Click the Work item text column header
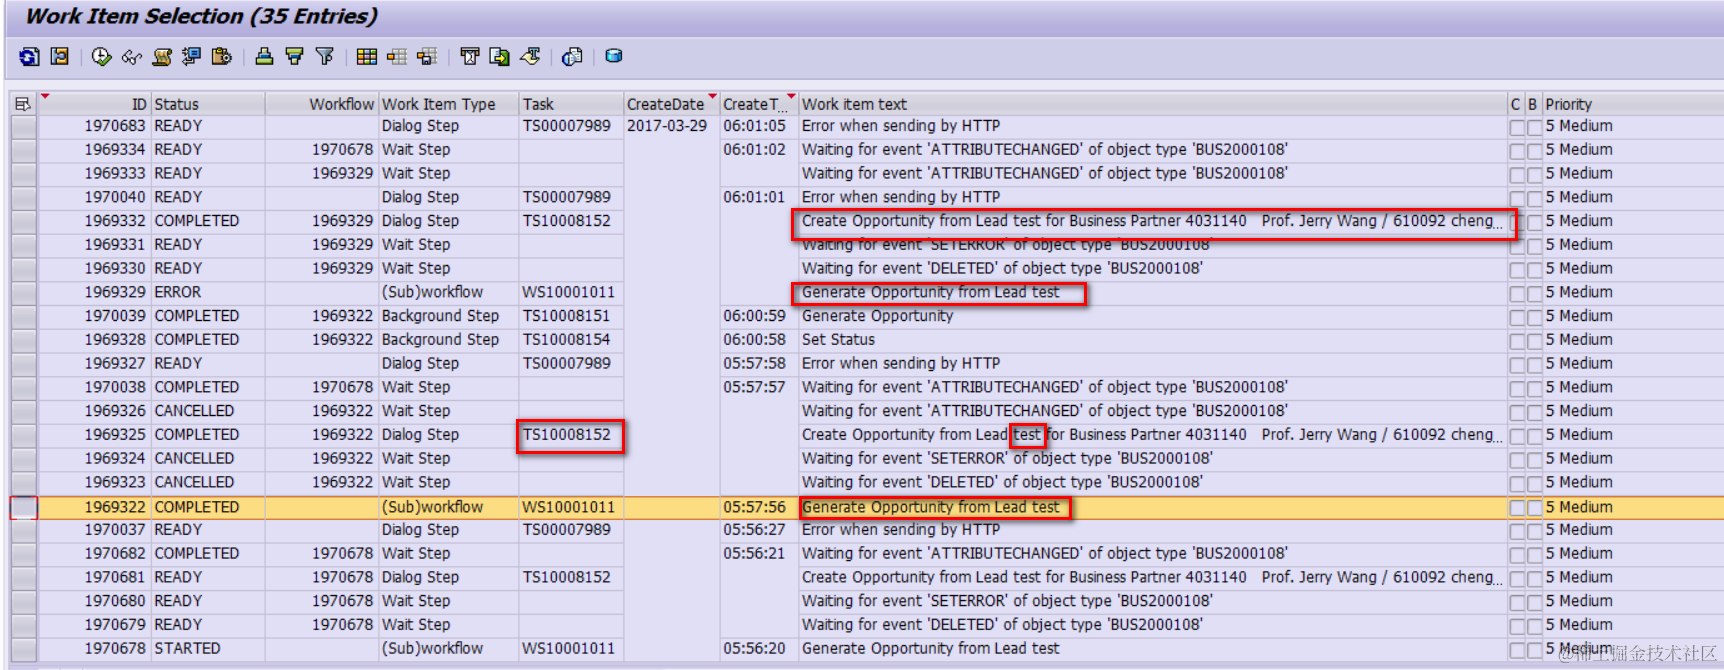This screenshot has height=670, width=1724. point(1153,104)
